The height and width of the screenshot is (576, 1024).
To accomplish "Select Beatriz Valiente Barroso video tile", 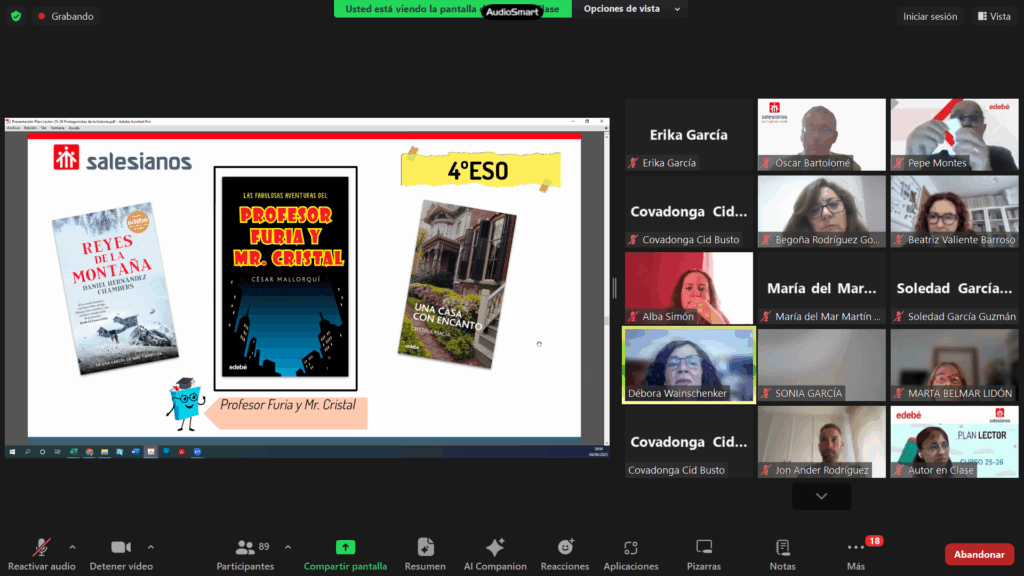I will (x=954, y=212).
